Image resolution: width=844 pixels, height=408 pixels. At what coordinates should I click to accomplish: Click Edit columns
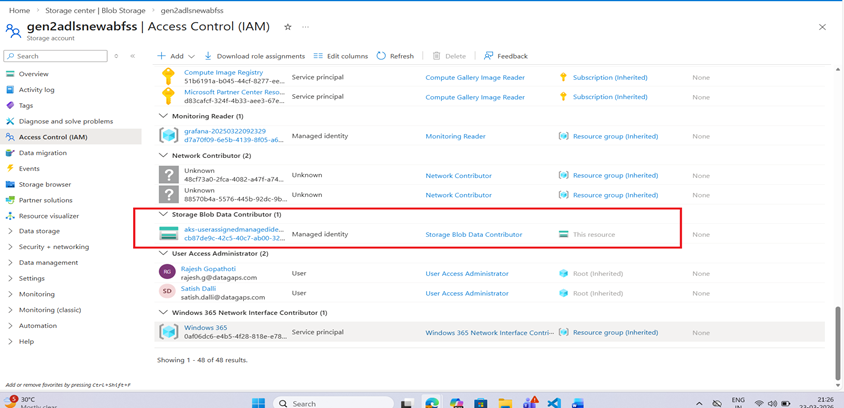click(341, 56)
